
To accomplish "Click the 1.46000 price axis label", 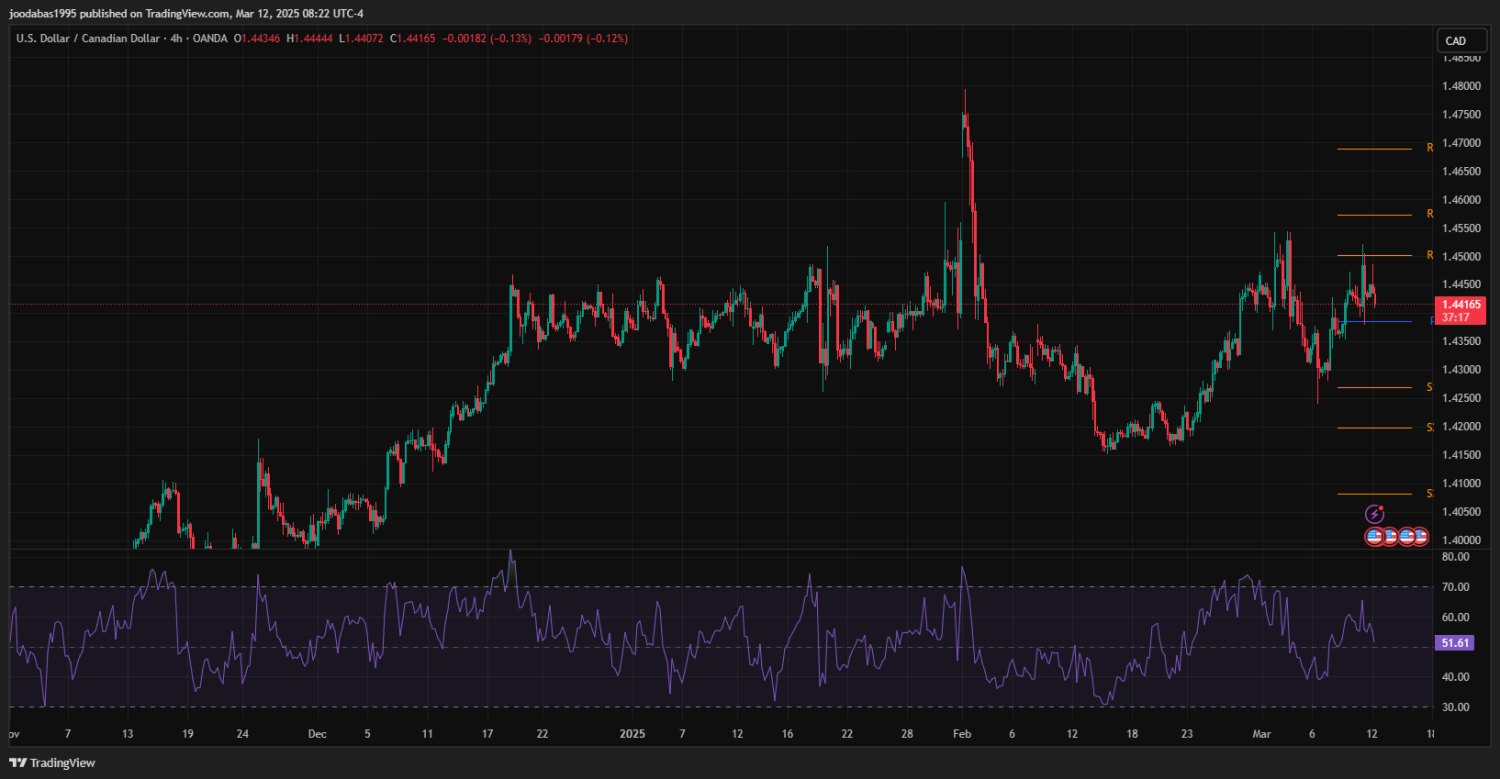I will point(1461,200).
